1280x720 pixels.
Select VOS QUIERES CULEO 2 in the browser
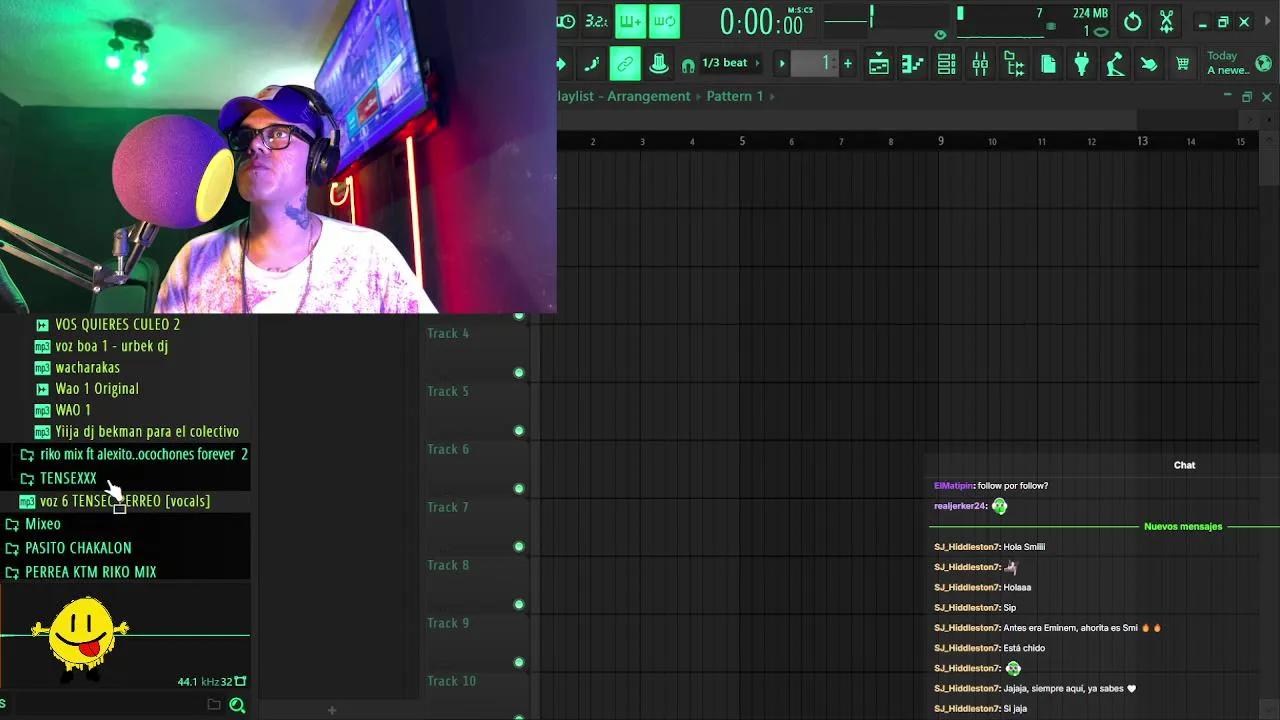tap(118, 324)
